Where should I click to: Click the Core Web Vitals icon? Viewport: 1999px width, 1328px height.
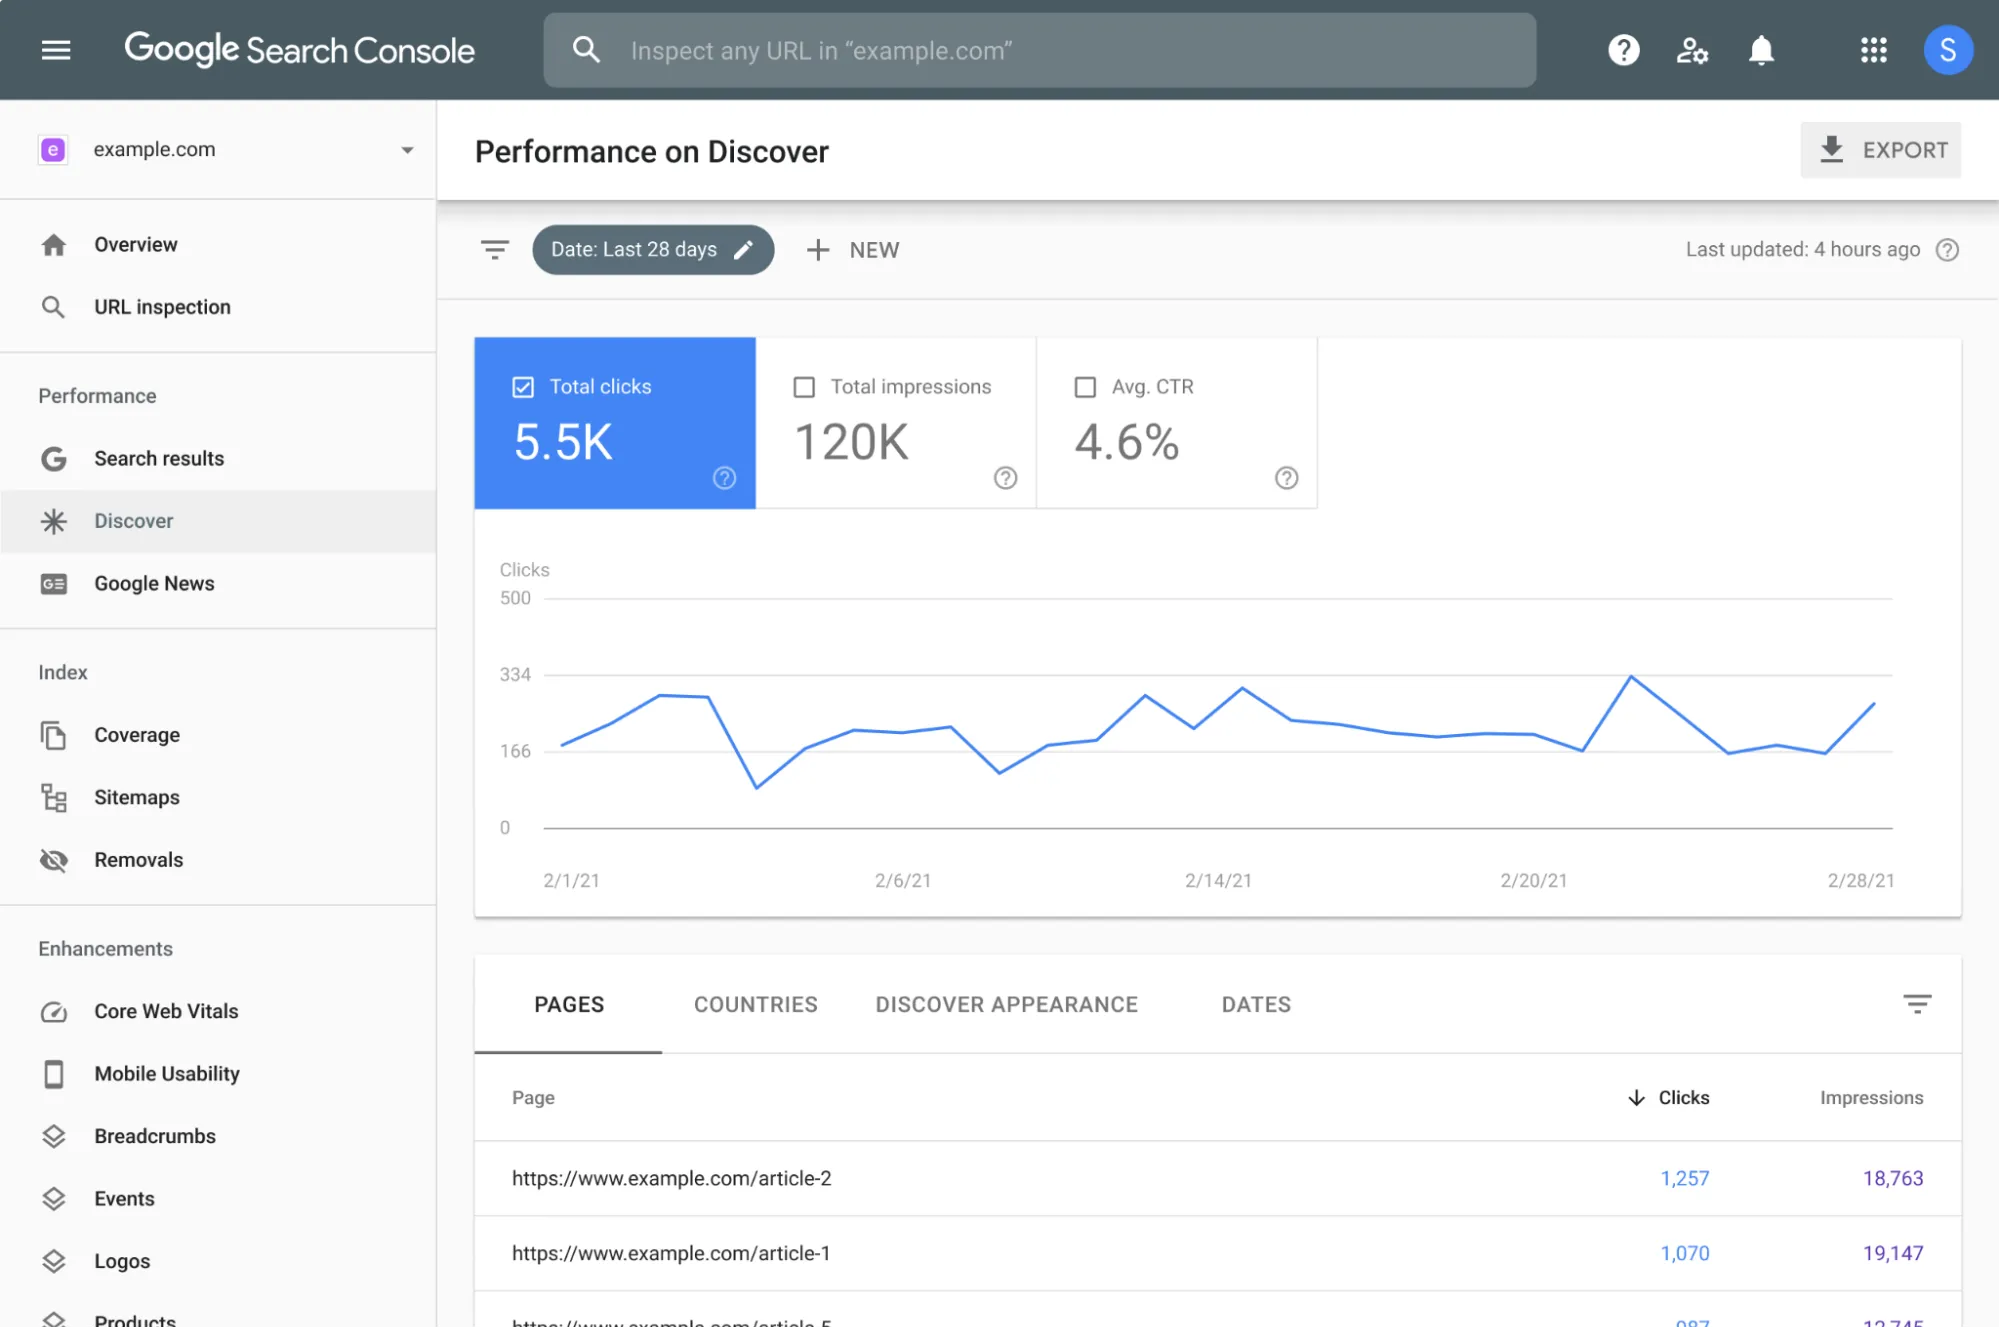pyautogui.click(x=53, y=1011)
